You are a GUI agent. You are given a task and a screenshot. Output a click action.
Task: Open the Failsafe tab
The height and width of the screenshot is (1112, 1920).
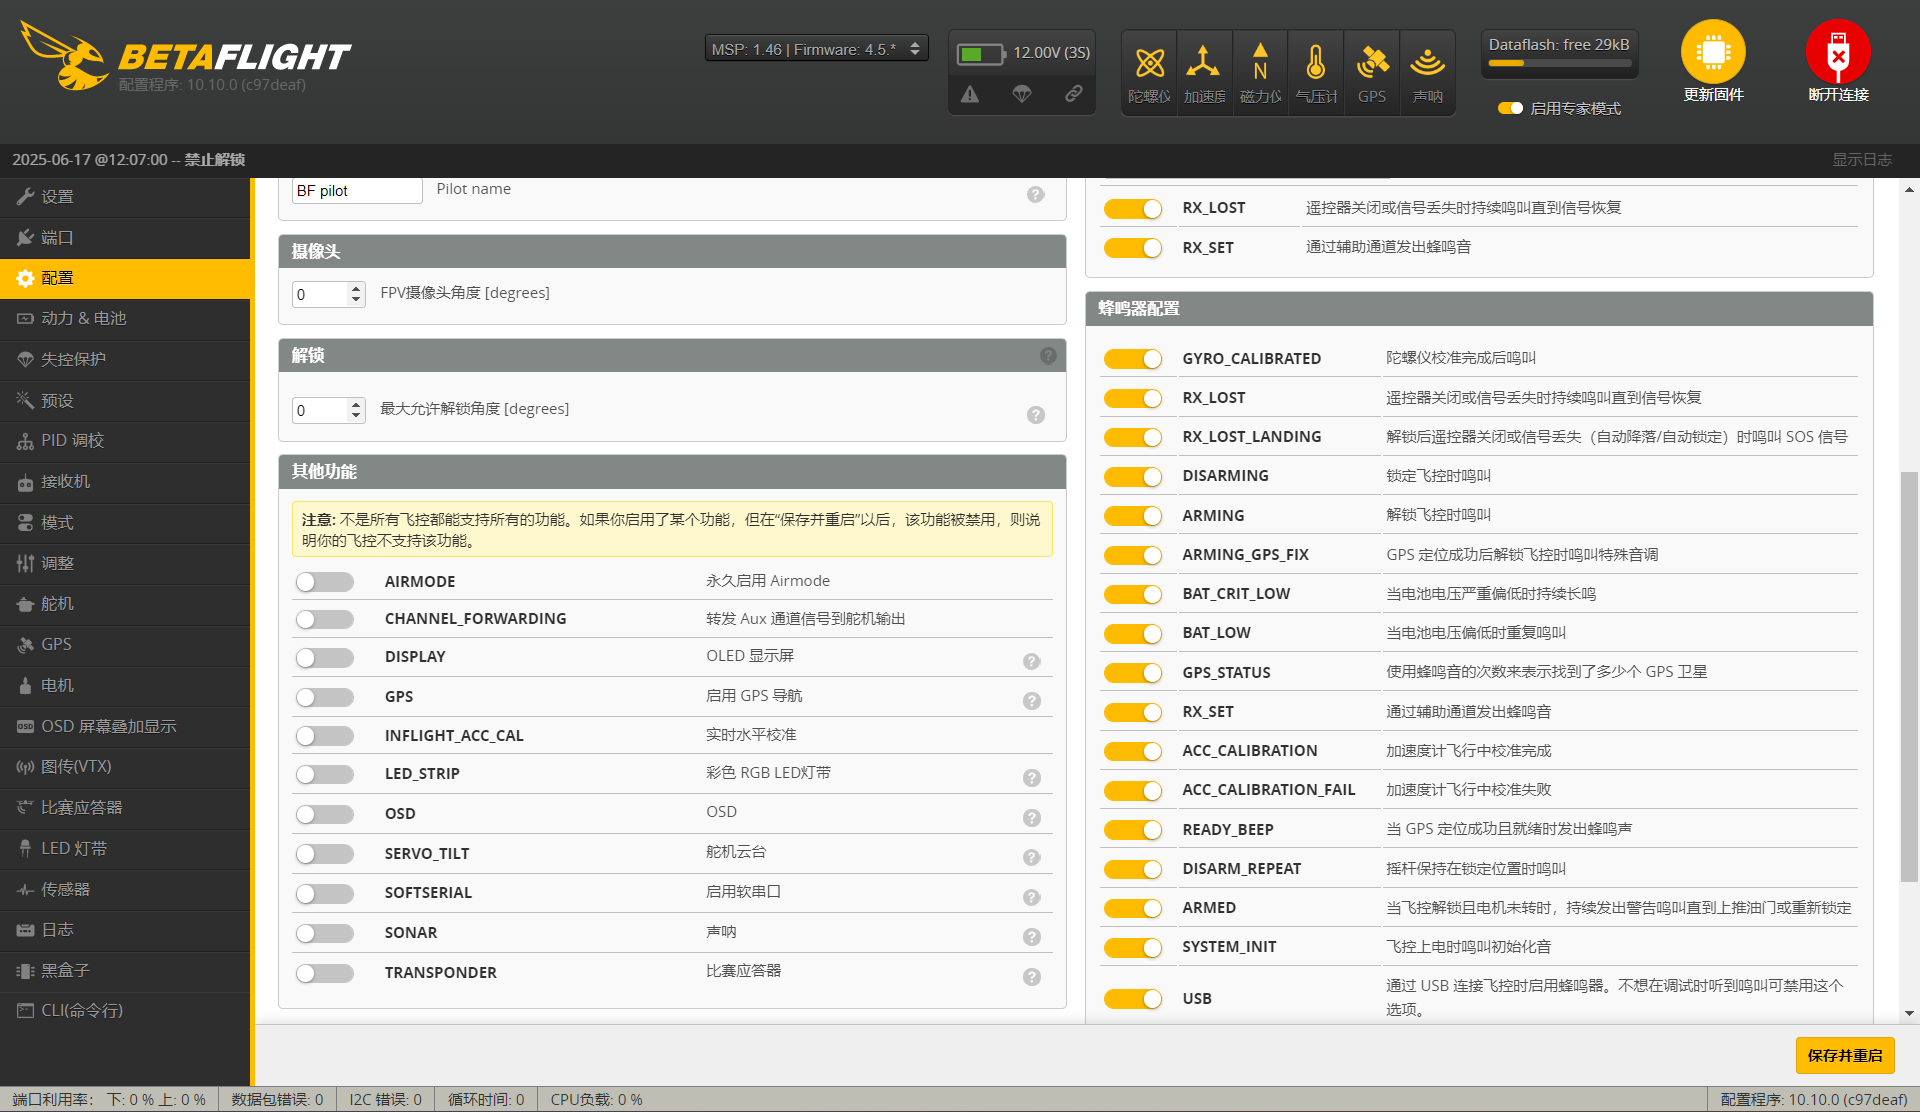125,360
